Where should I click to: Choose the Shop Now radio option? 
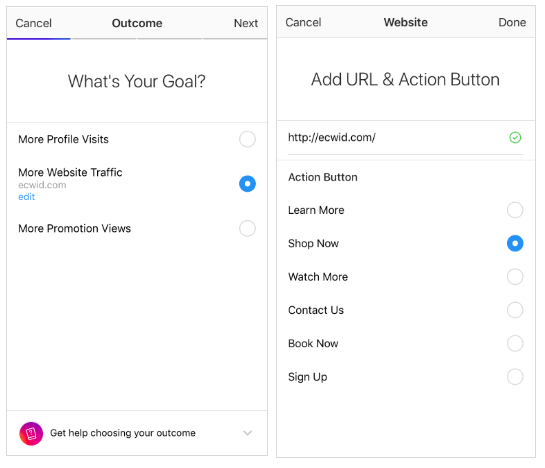click(x=515, y=243)
